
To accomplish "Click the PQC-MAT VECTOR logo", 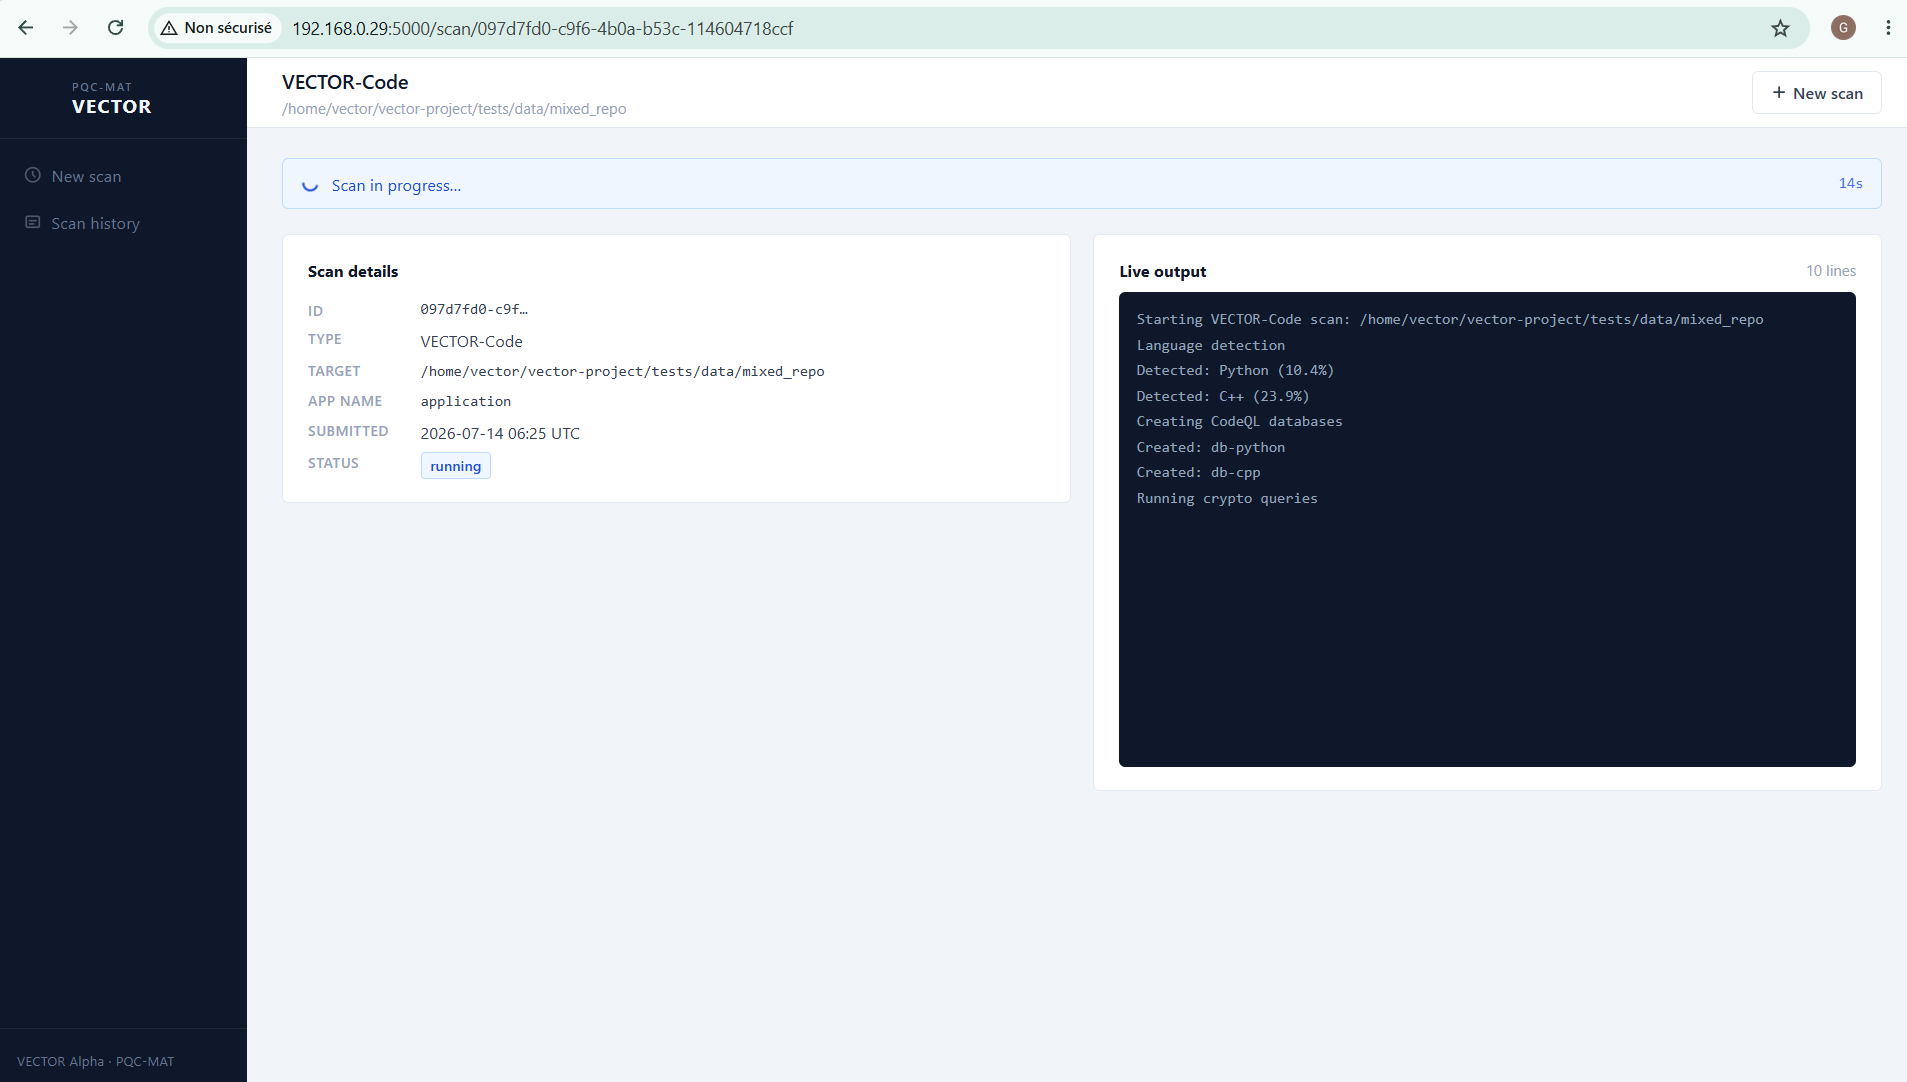I will (x=111, y=99).
